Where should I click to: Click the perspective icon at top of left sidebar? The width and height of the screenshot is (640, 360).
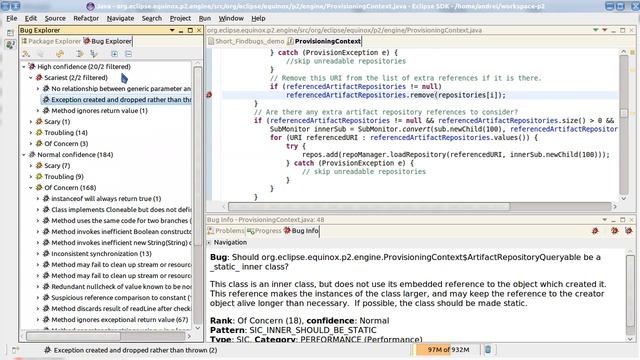click(x=10, y=33)
